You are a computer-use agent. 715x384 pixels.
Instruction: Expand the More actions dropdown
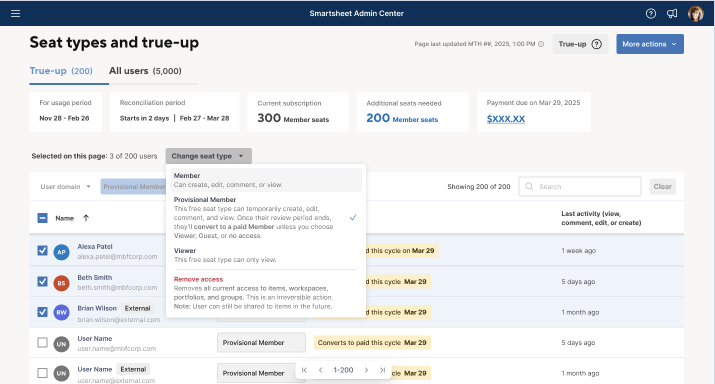(x=650, y=44)
